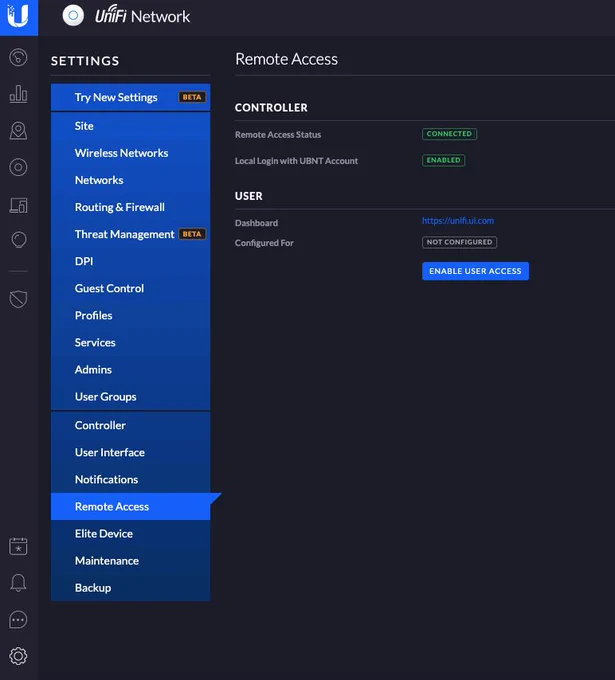Image resolution: width=615 pixels, height=680 pixels.
Task: Open Backup settings
Action: click(x=131, y=588)
